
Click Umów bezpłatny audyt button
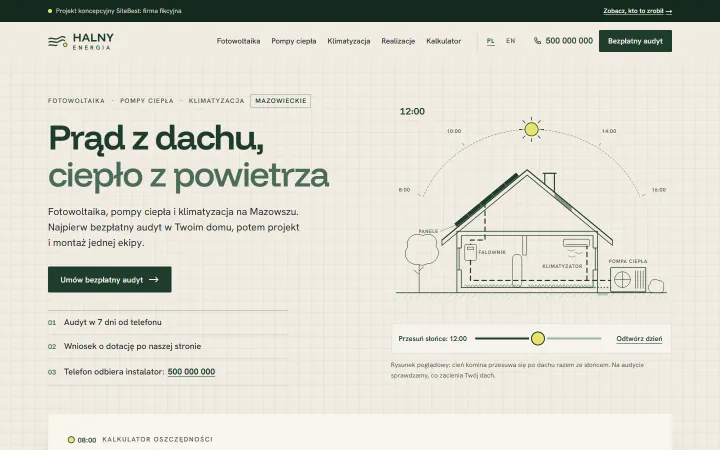point(110,279)
